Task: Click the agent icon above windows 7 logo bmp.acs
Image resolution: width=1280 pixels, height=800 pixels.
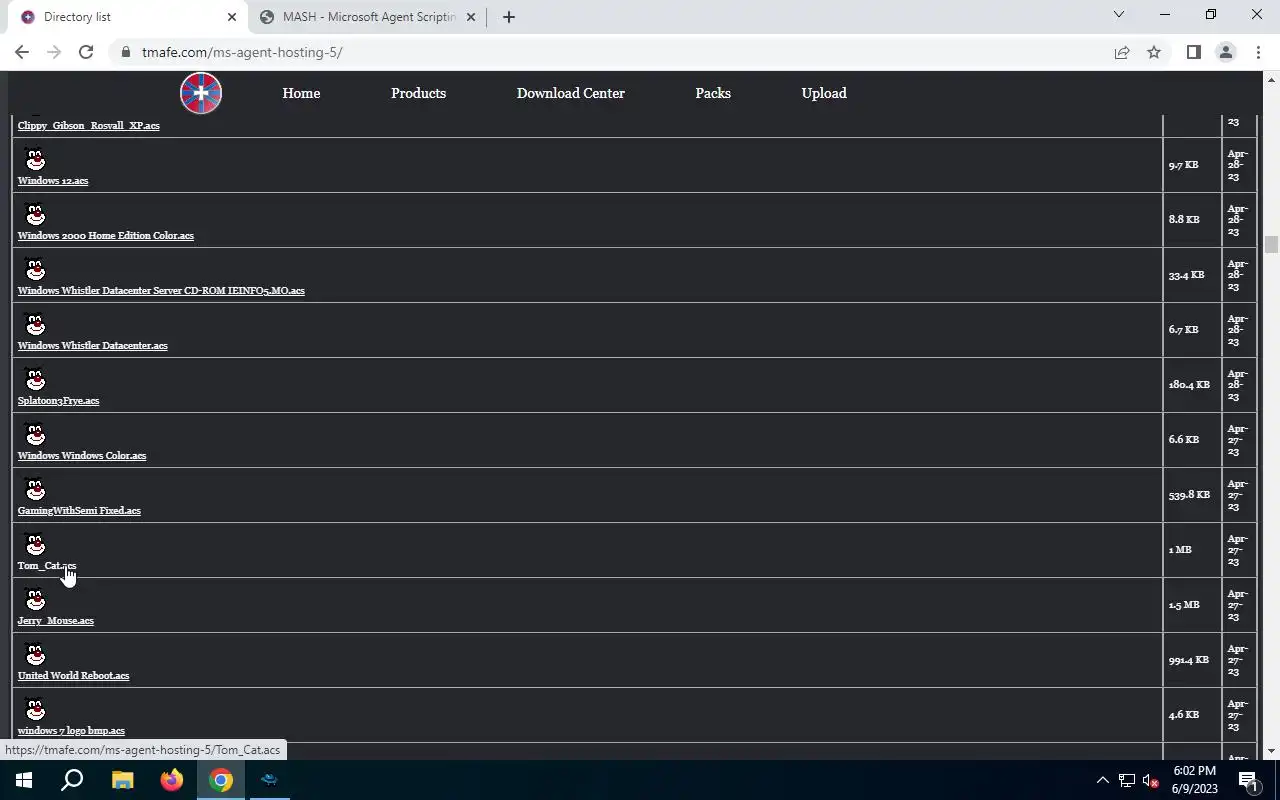Action: click(35, 710)
